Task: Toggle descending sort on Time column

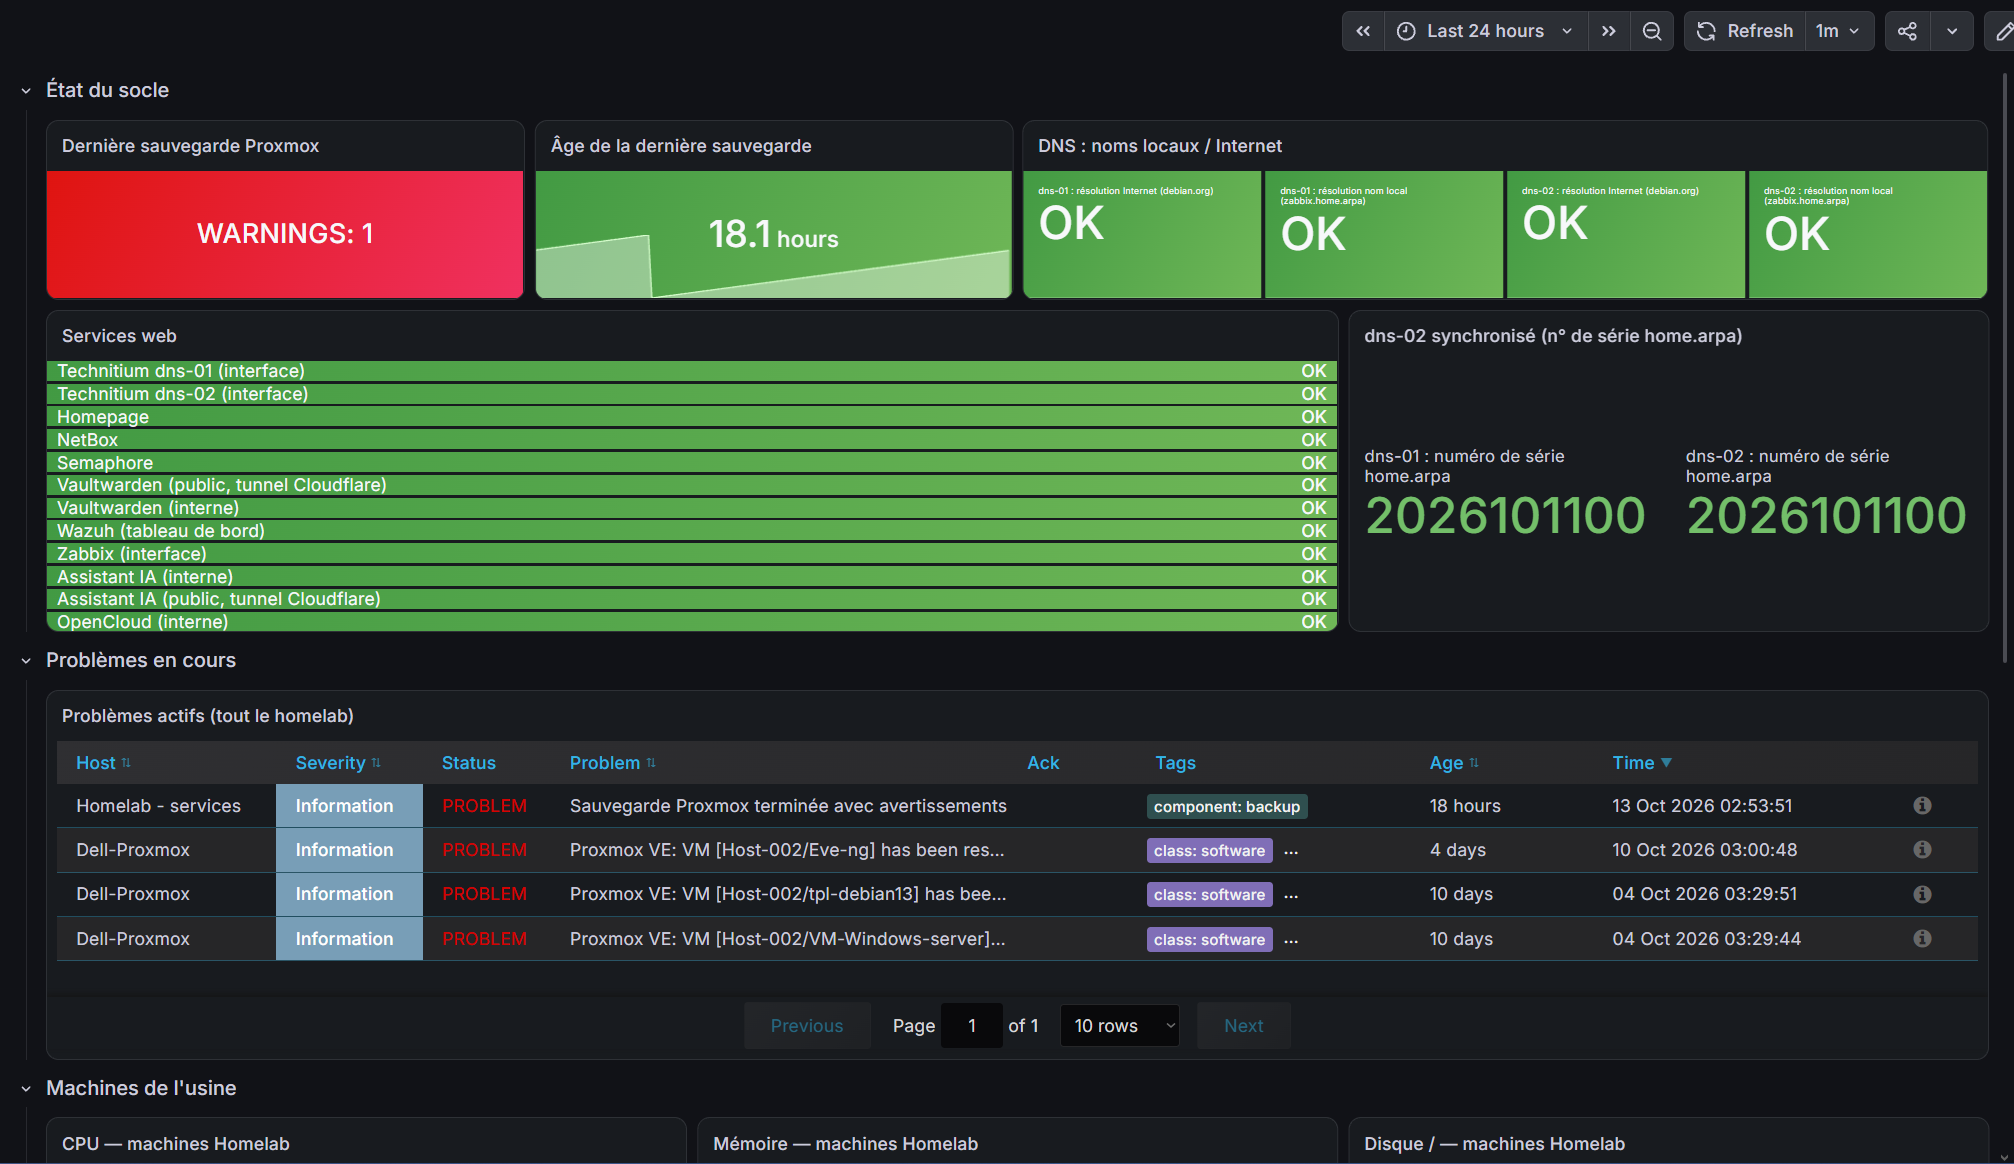Action: [1642, 763]
